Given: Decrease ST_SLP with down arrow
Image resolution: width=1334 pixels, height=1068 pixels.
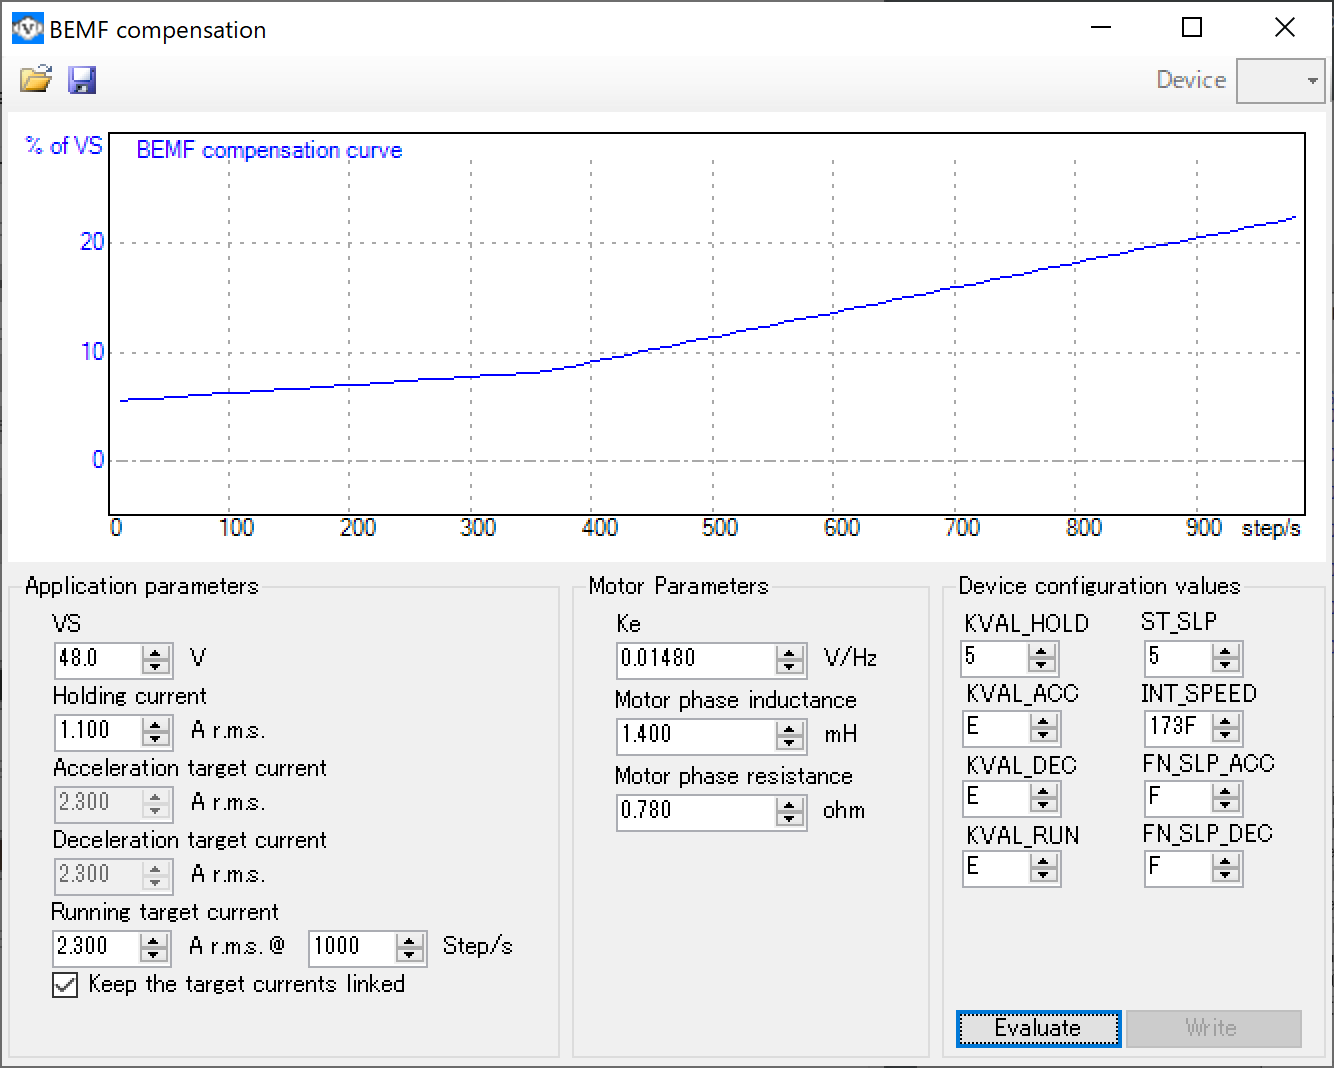Looking at the screenshot, I should [x=1226, y=665].
